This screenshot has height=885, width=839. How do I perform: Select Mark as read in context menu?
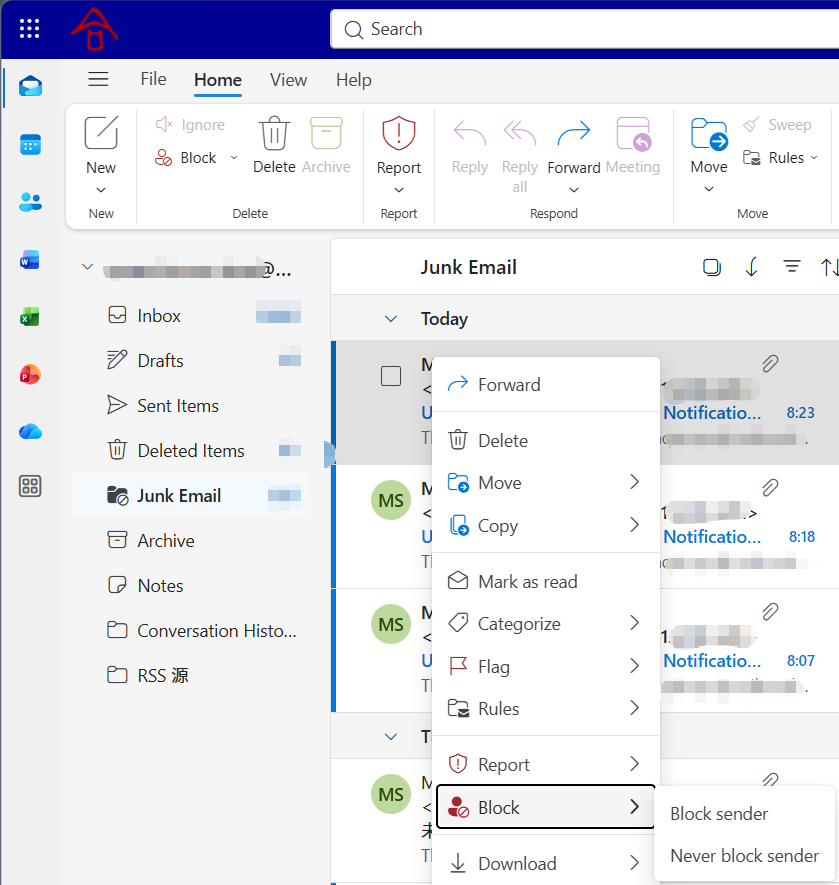pos(527,581)
